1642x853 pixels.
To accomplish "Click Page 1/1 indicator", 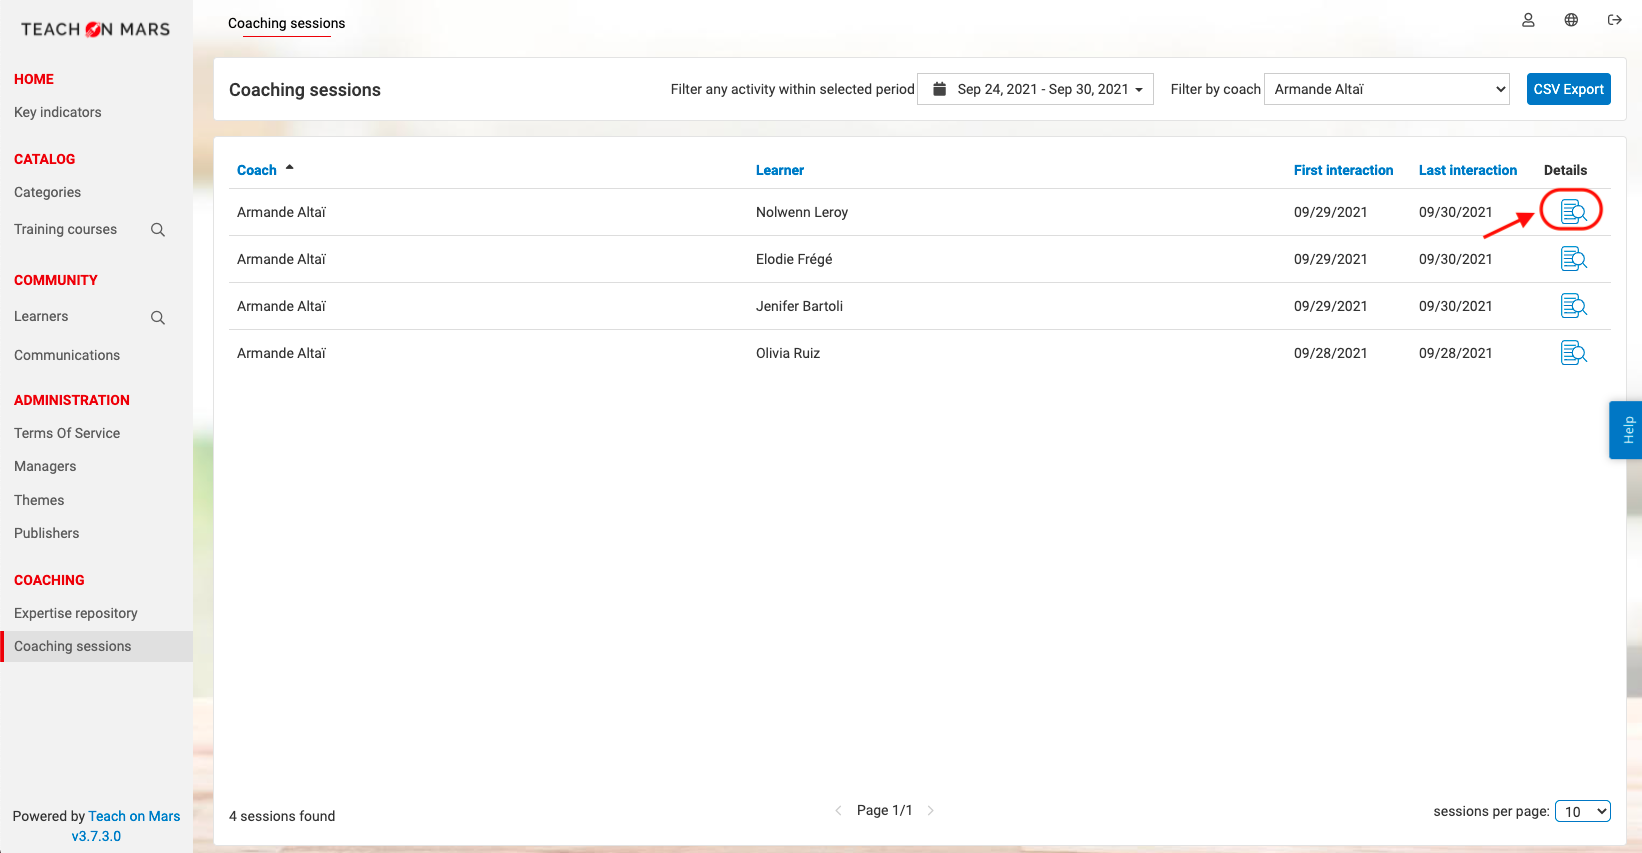I will click(885, 810).
